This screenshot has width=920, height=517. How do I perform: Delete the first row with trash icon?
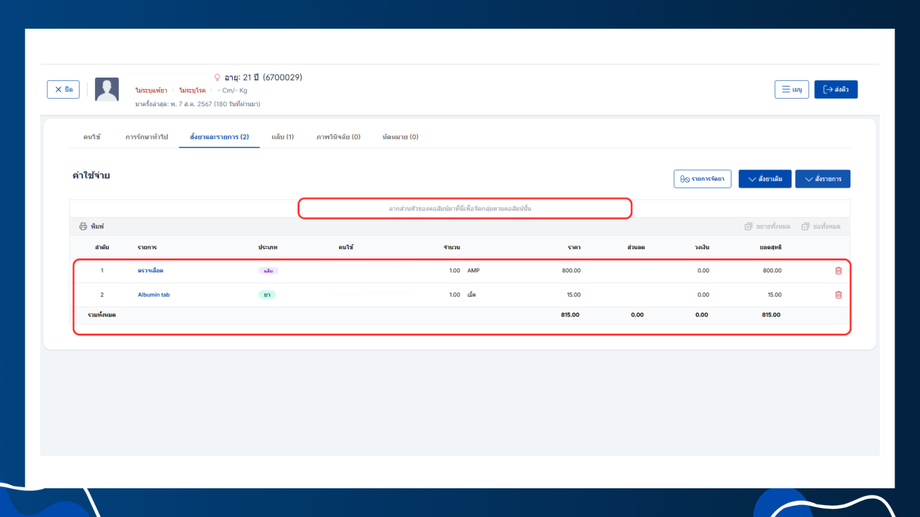(x=838, y=271)
